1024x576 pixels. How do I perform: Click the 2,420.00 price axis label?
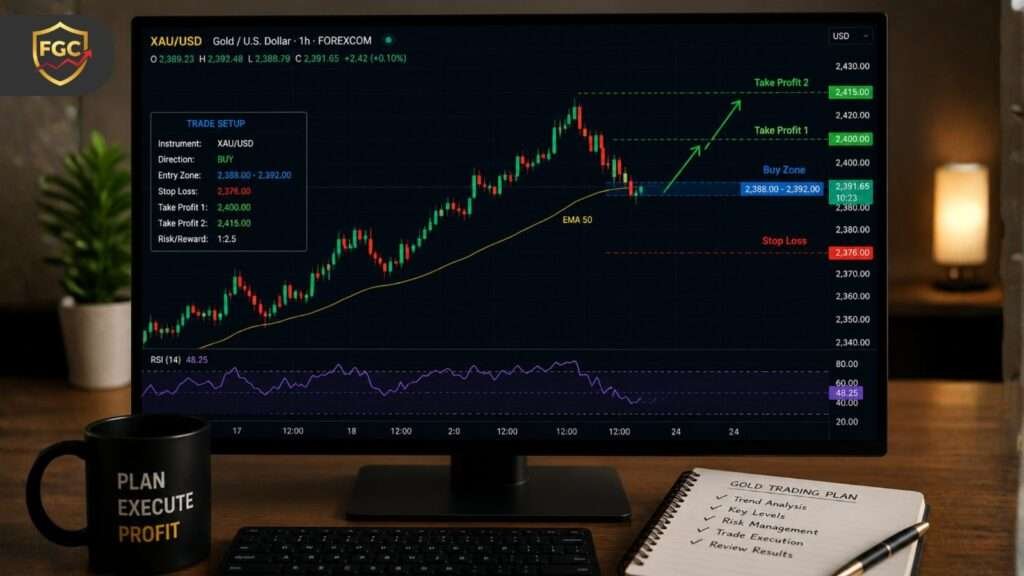852,116
